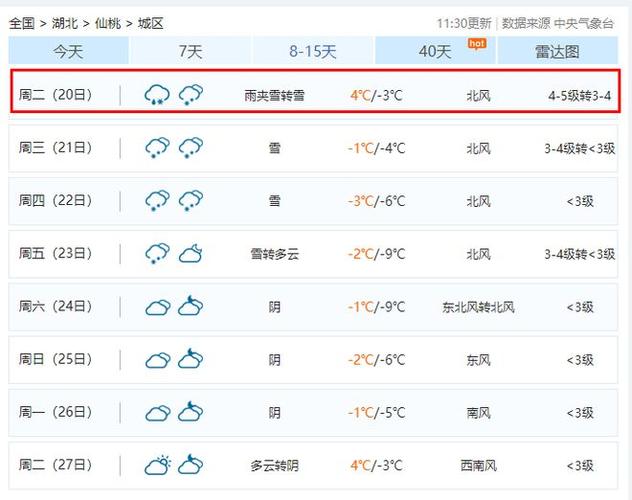Viewport: 632px width, 500px height.
Task: Click the 东北风转北风 wind direction
Action: pos(478,307)
